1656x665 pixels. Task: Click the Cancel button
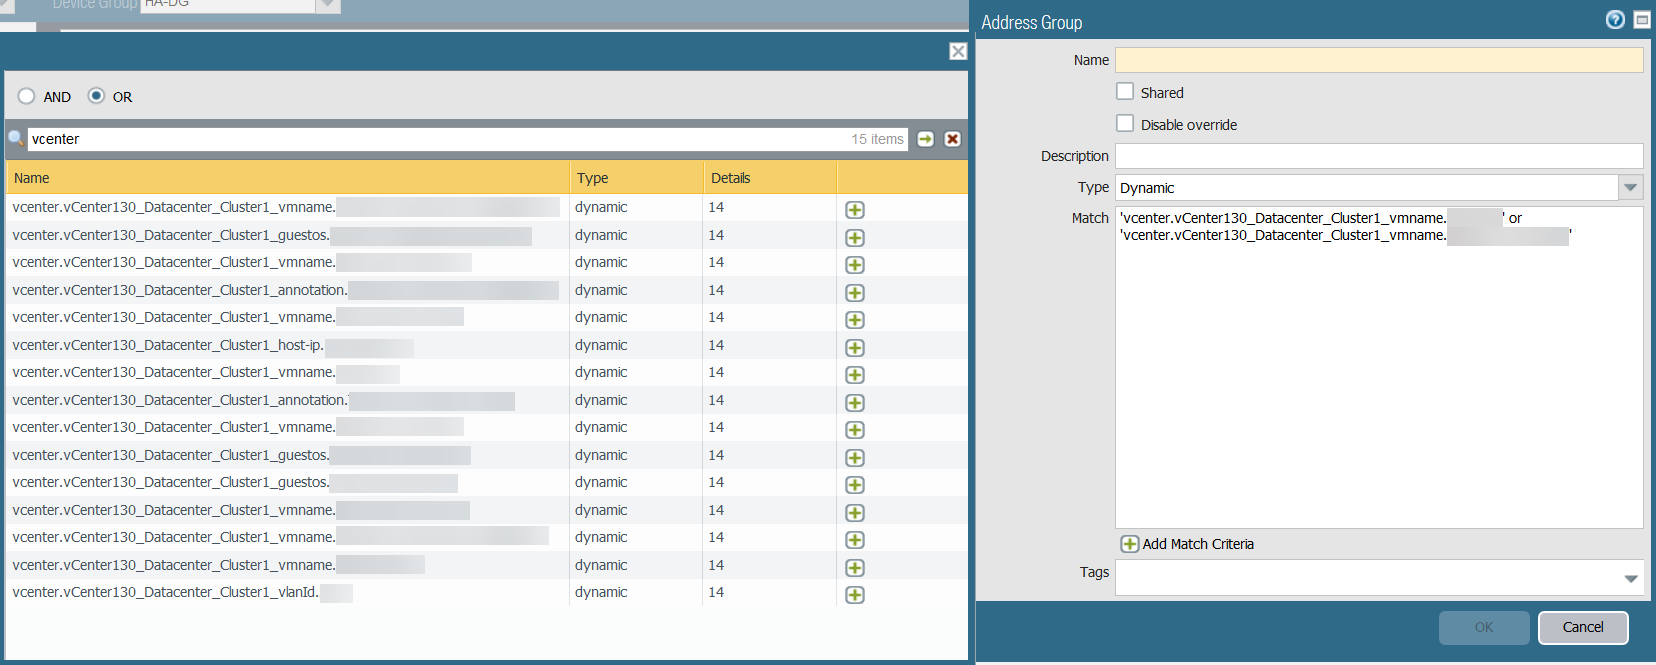[1582, 627]
